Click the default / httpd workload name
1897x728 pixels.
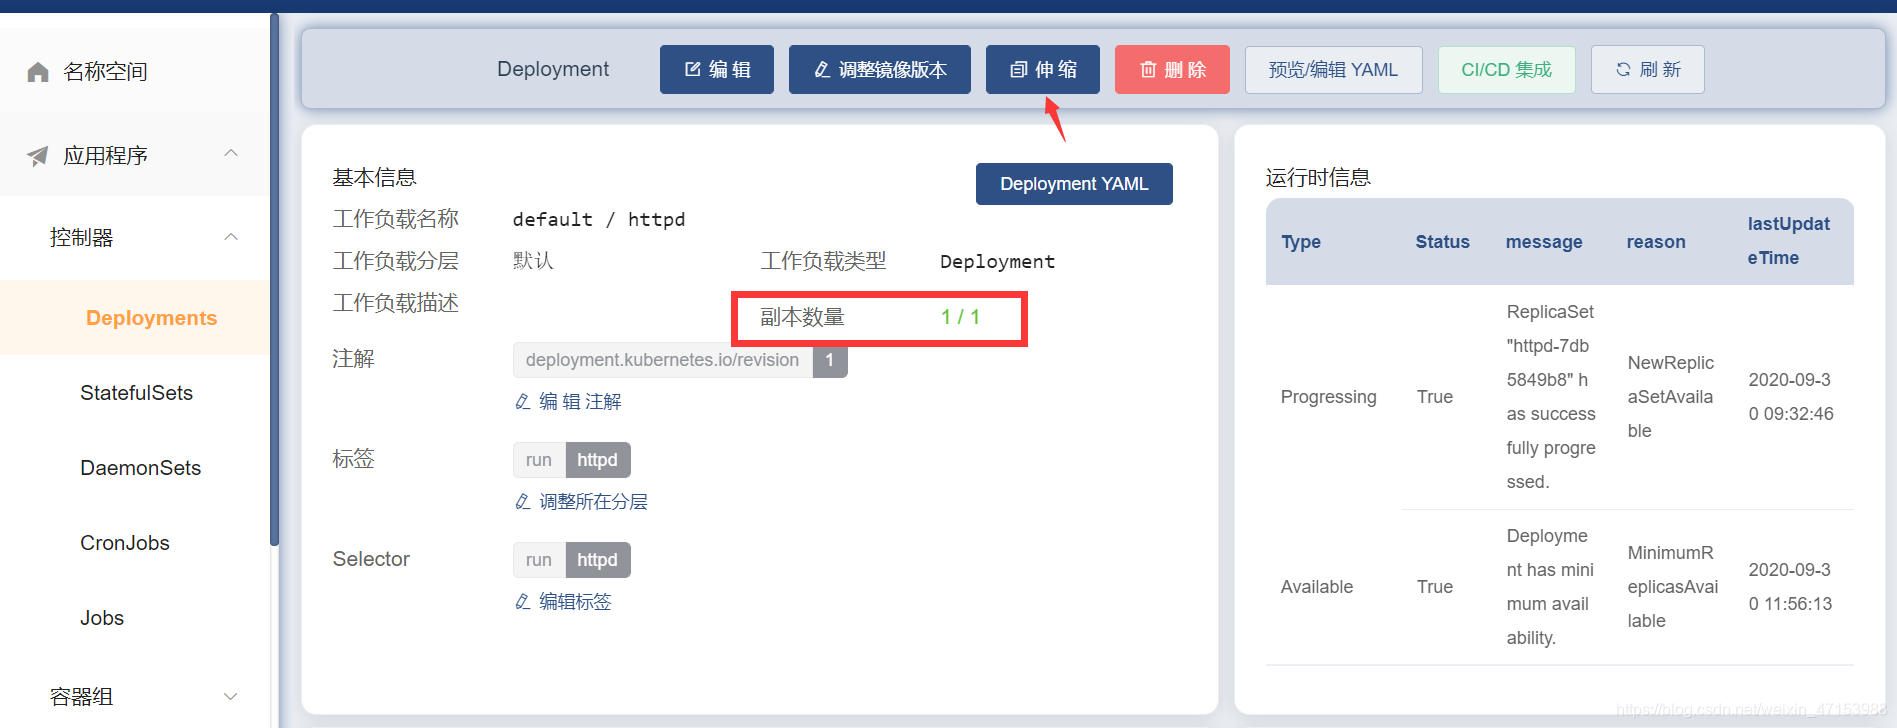pos(599,220)
